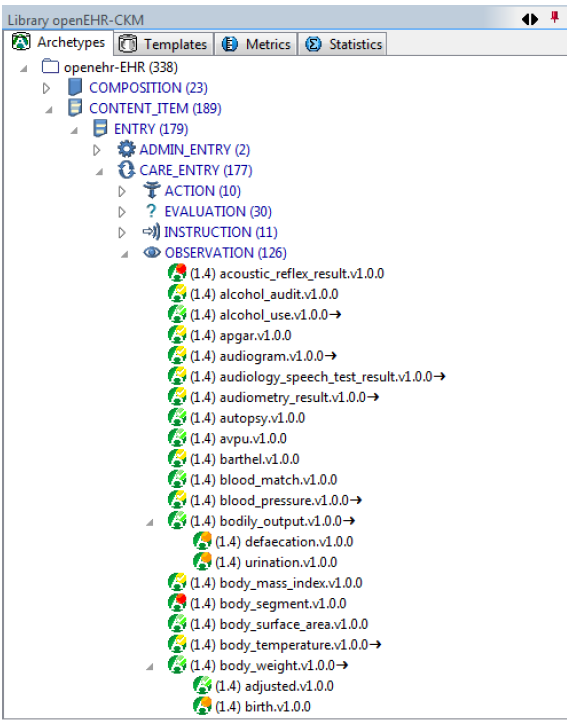
Task: Open the Statistics tab
Action: (343, 44)
